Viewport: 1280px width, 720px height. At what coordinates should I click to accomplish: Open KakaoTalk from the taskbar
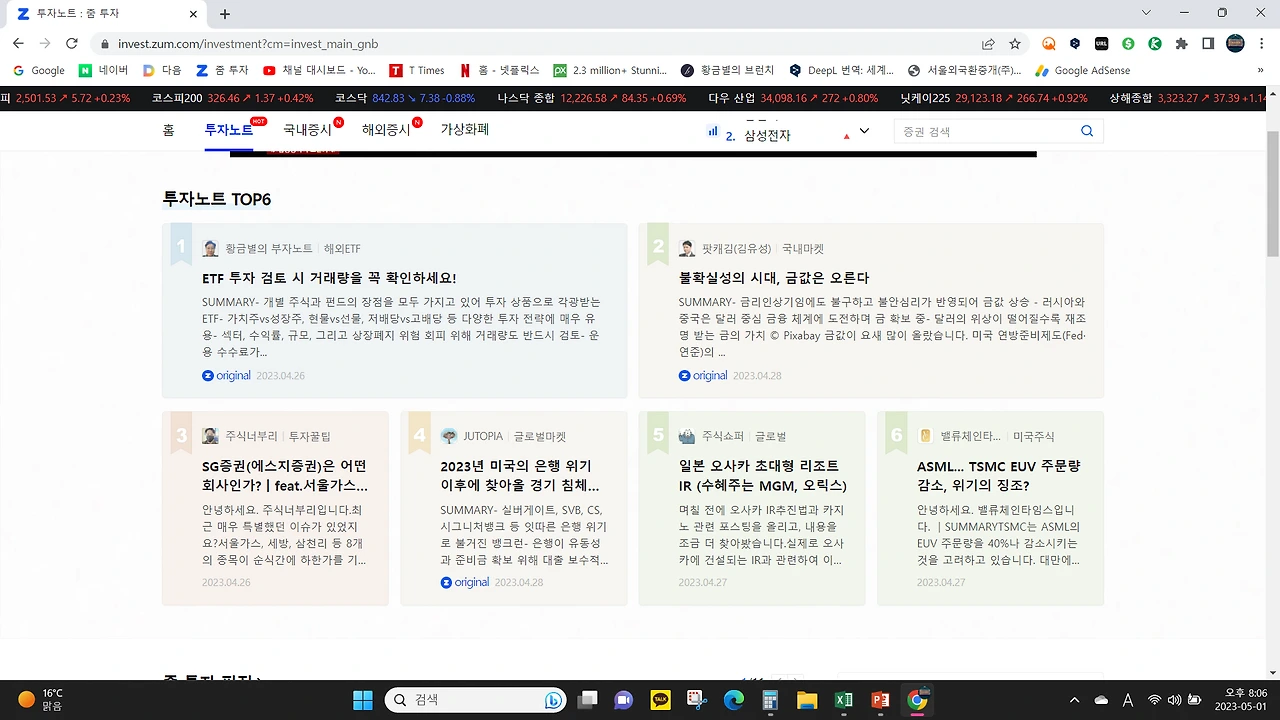point(660,700)
